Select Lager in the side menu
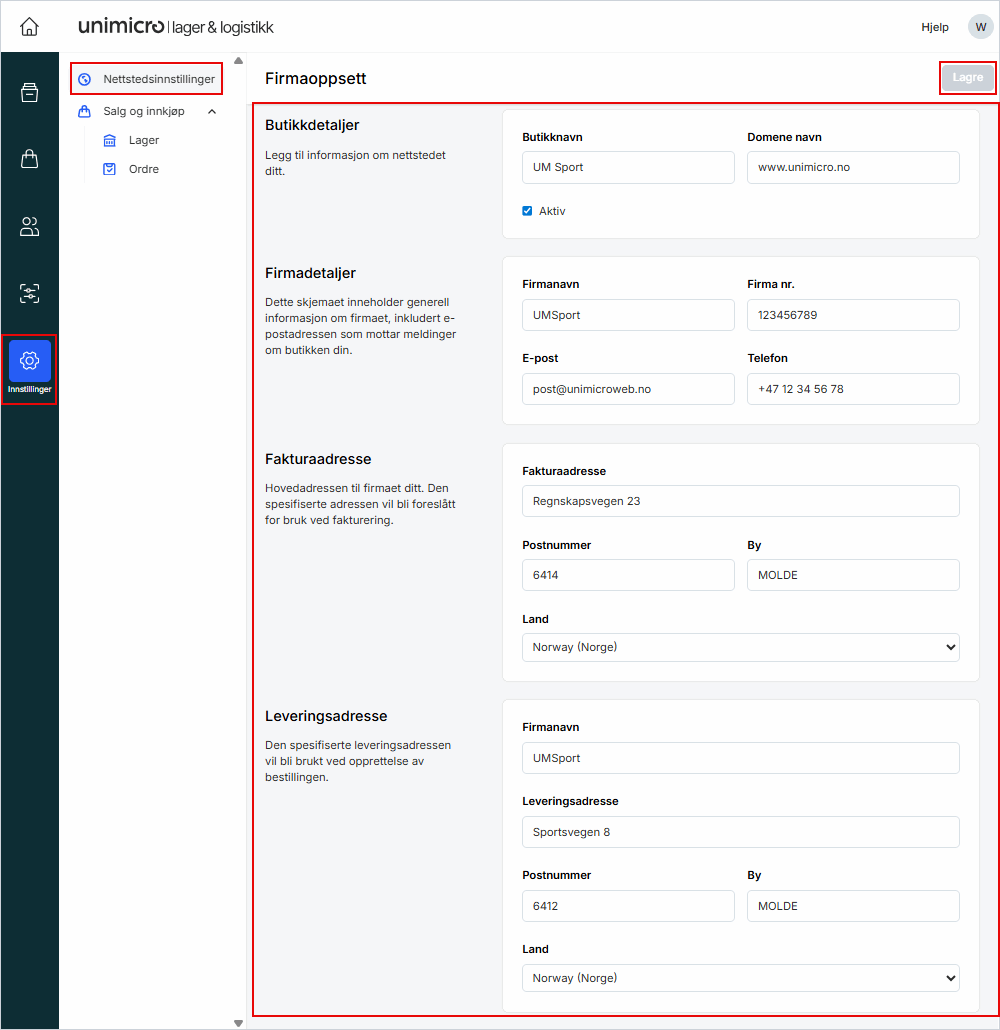 (143, 141)
